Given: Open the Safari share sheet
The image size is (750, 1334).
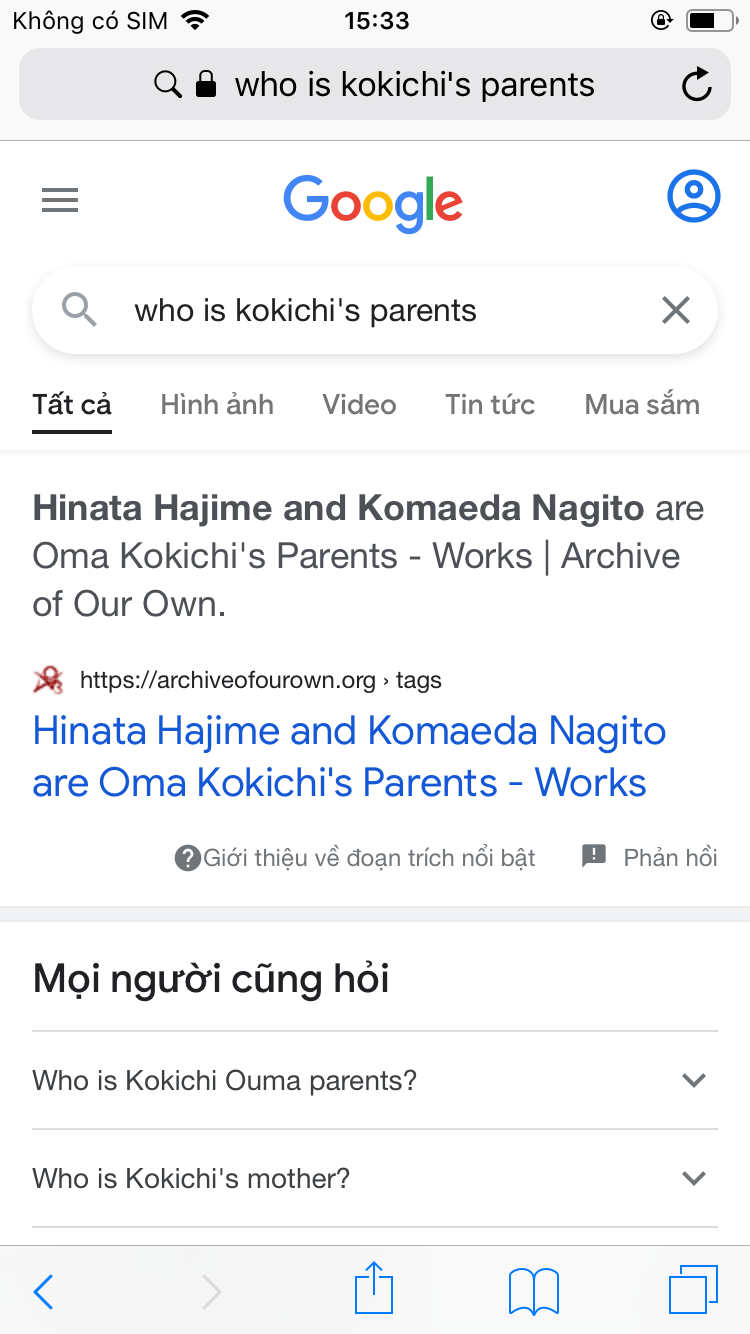Looking at the screenshot, I should 375,1288.
